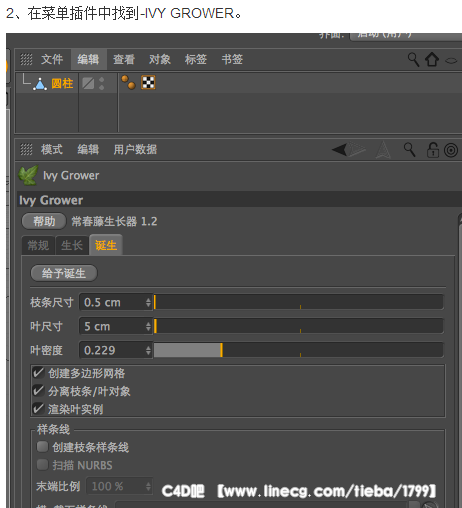Toggle the cylinder's visibility dots

click(x=102, y=83)
